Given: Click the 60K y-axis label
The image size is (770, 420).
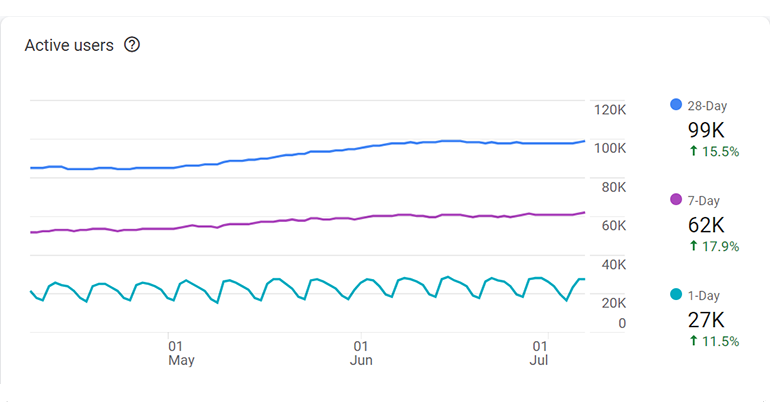Looking at the screenshot, I should click(612, 226).
